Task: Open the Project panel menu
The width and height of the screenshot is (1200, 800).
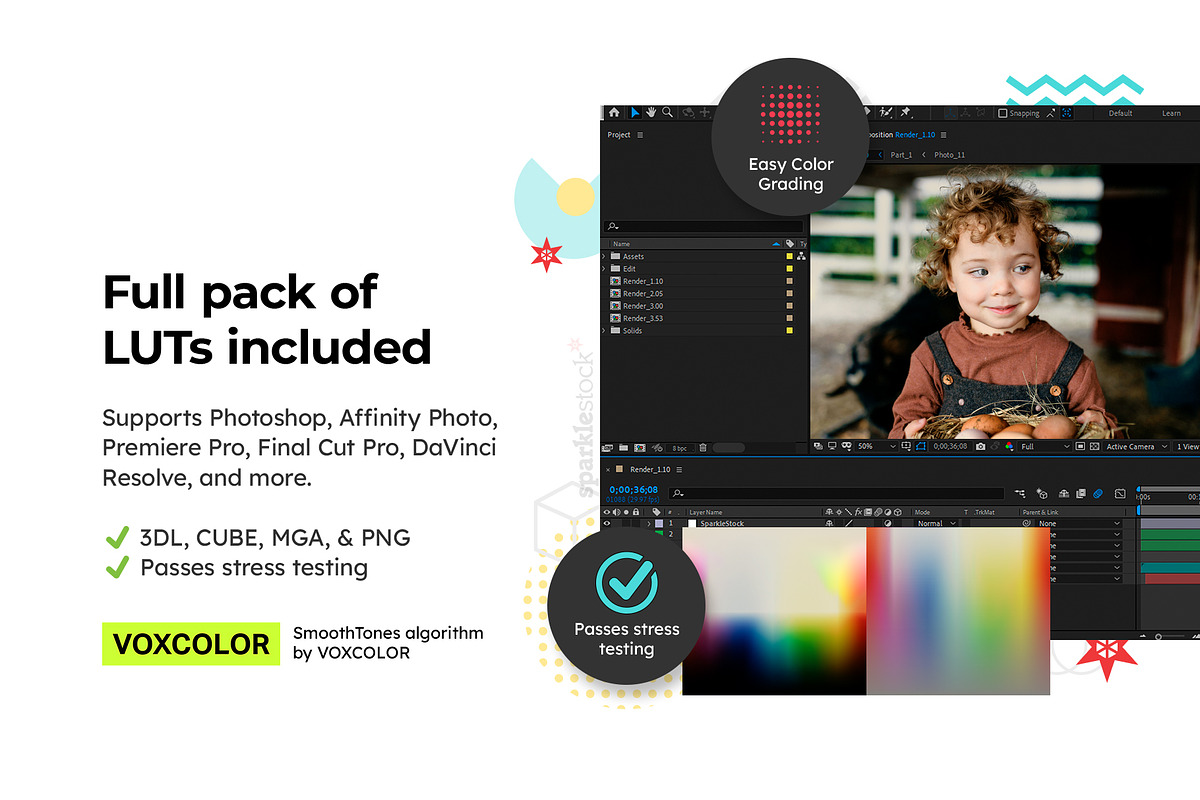Action: 640,135
